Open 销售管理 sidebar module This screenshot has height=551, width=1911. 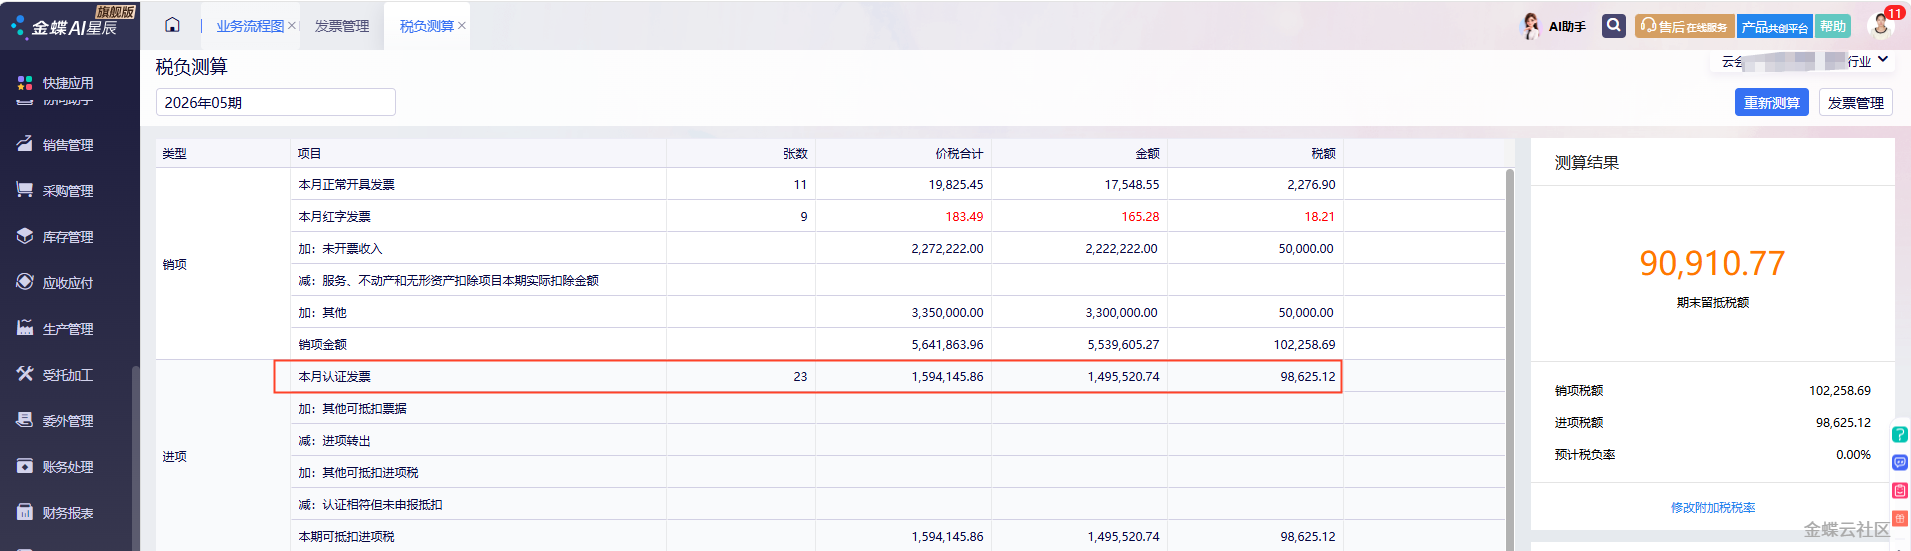click(67, 145)
